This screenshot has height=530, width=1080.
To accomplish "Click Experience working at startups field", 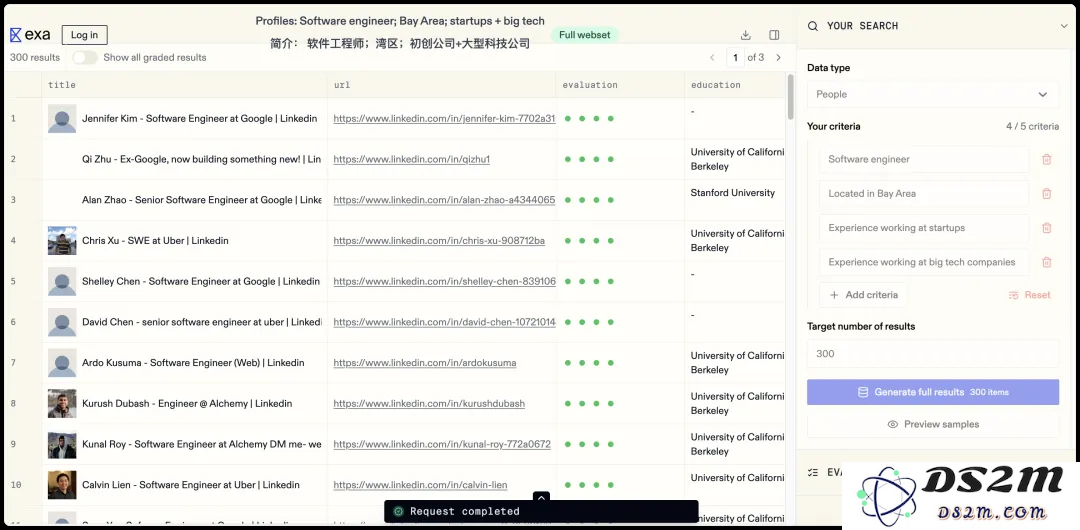I will click(x=924, y=228).
